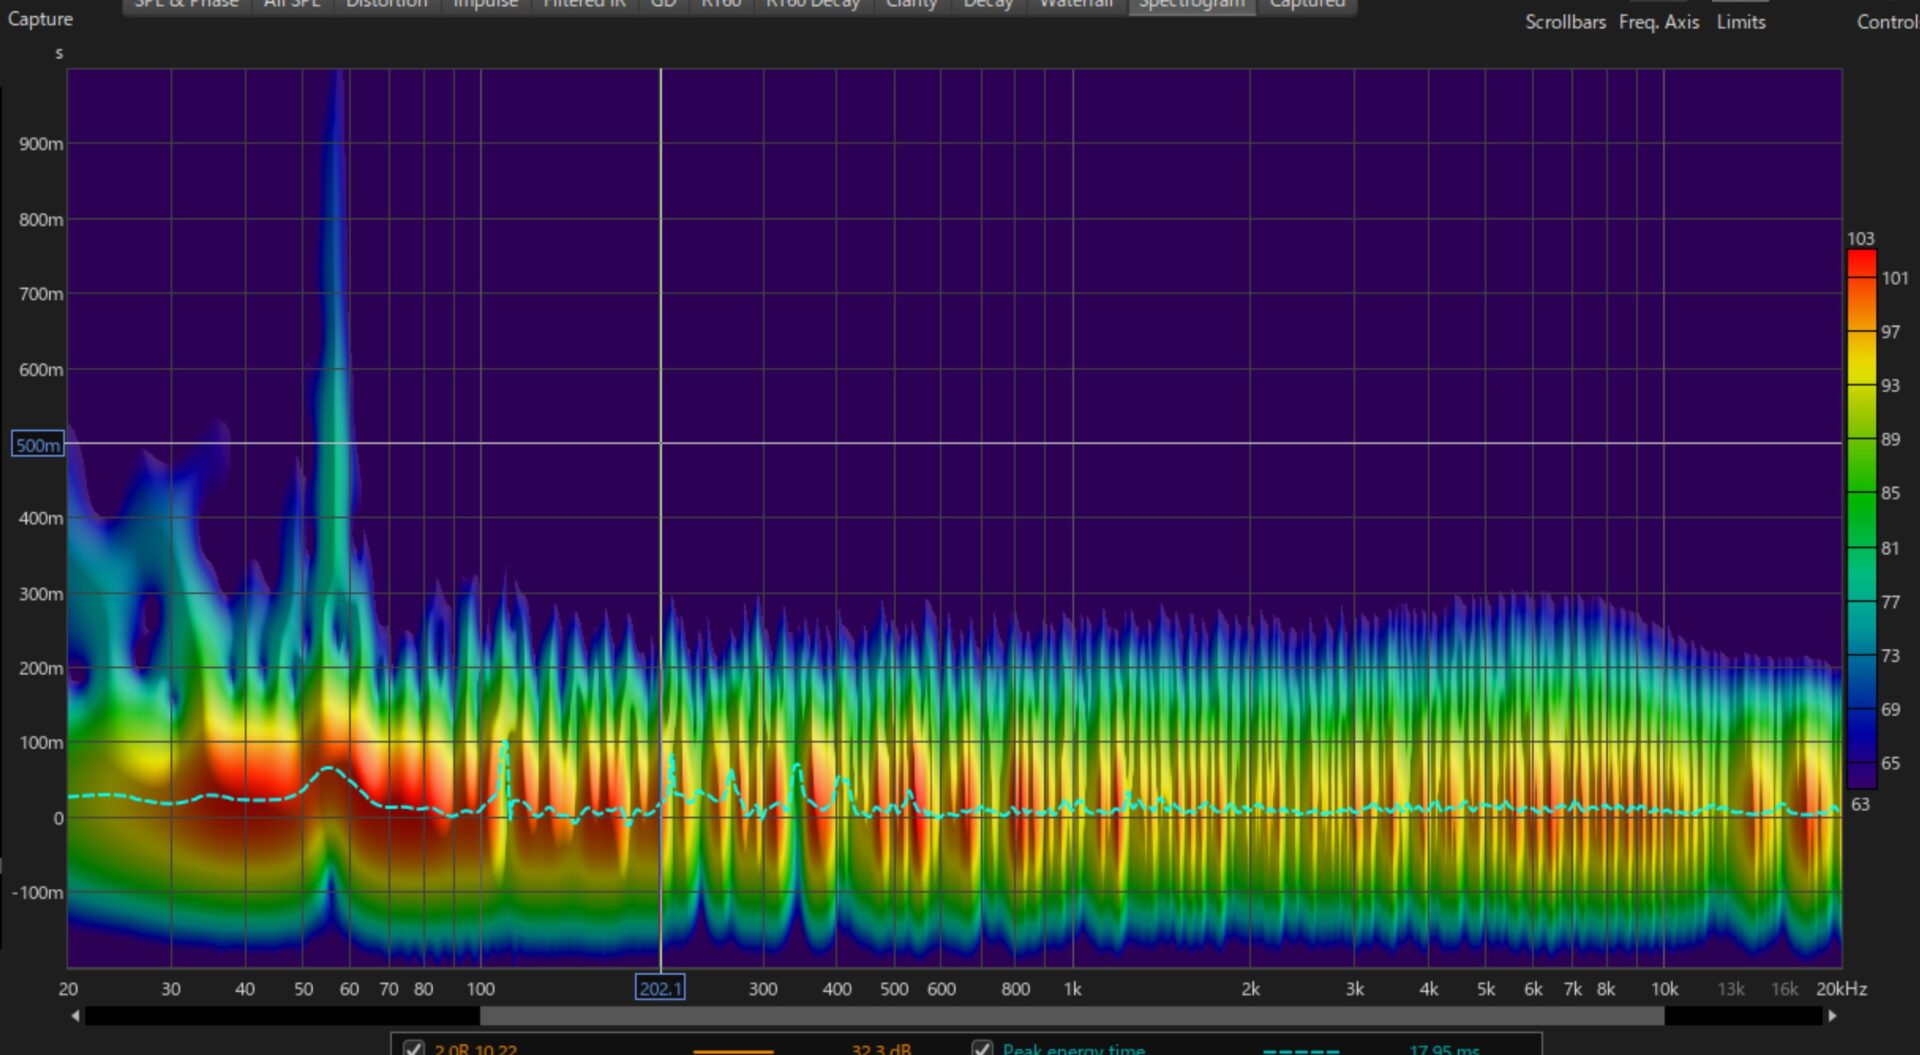1920x1055 pixels.
Task: Open the graph Limits settings
Action: [1740, 21]
